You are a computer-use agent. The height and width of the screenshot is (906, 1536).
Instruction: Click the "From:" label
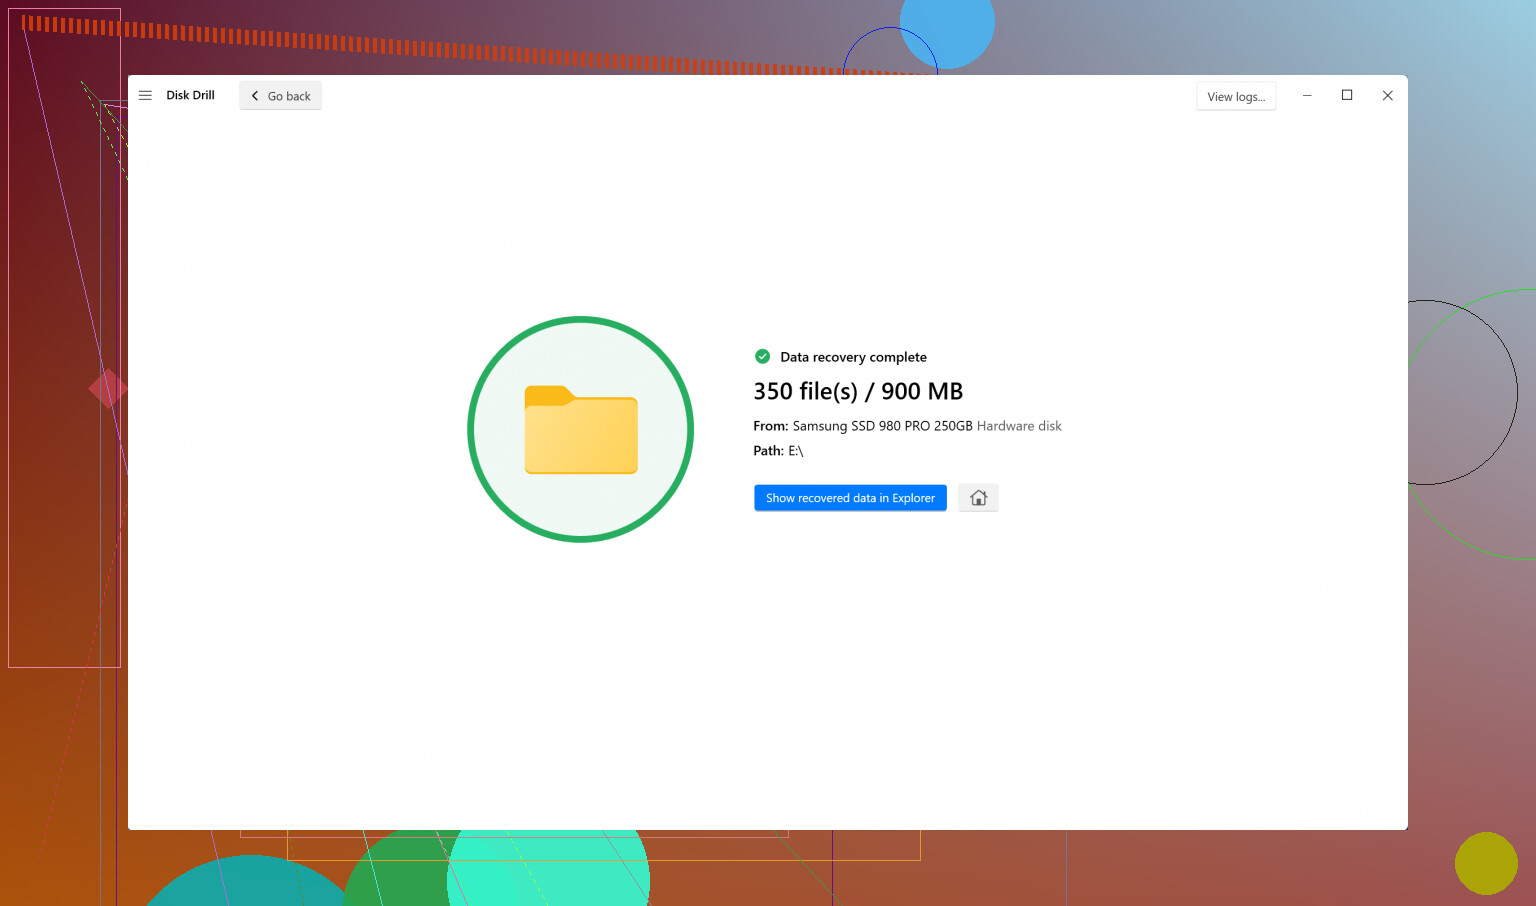click(770, 426)
